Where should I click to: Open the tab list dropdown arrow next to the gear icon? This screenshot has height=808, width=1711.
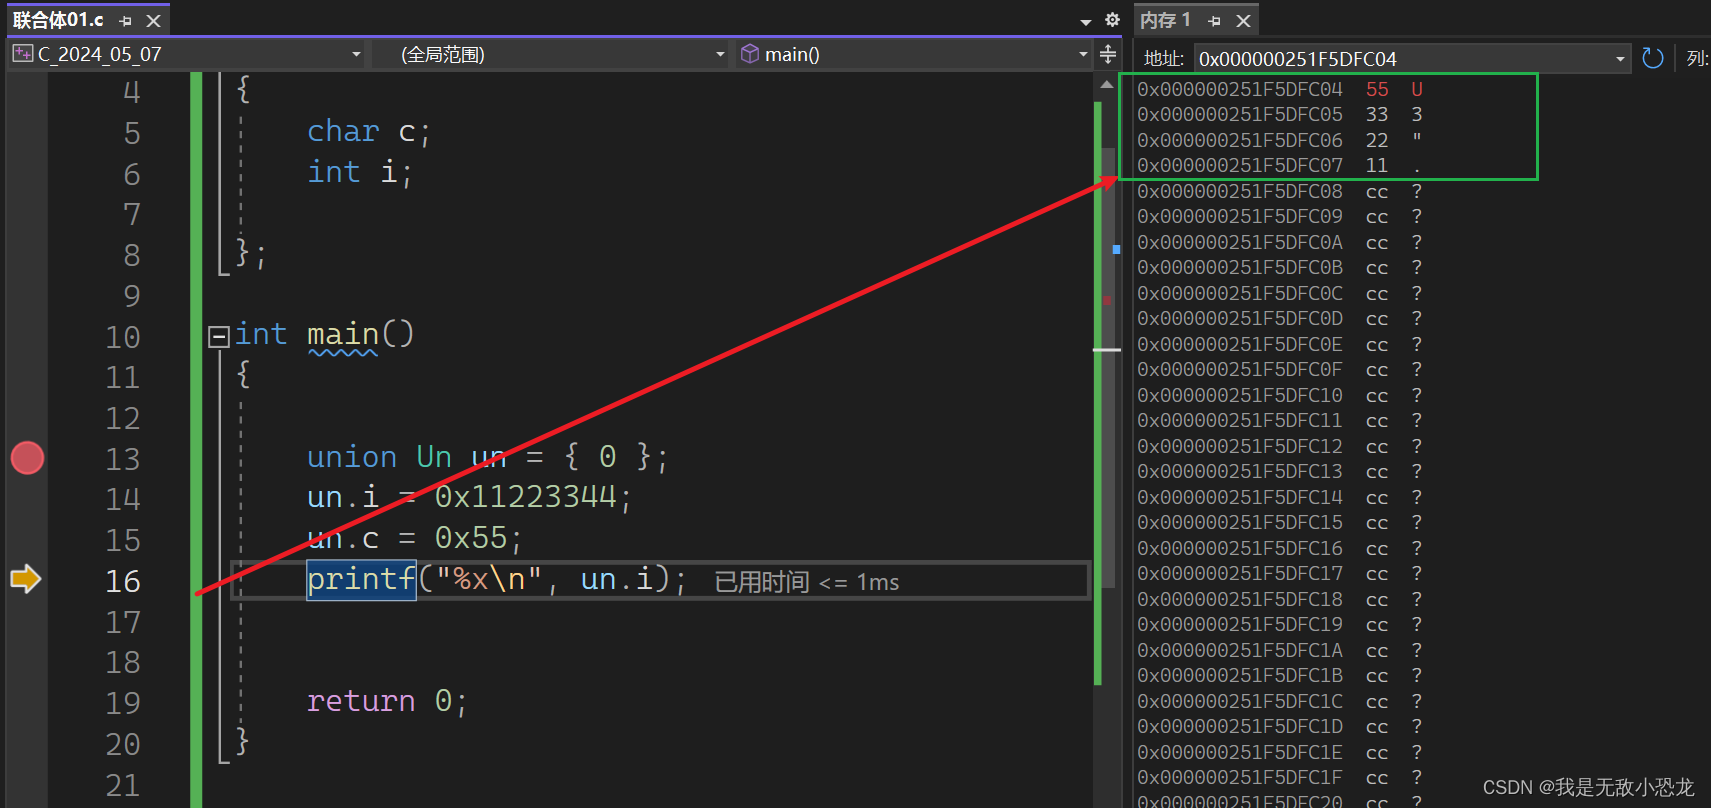(1086, 21)
